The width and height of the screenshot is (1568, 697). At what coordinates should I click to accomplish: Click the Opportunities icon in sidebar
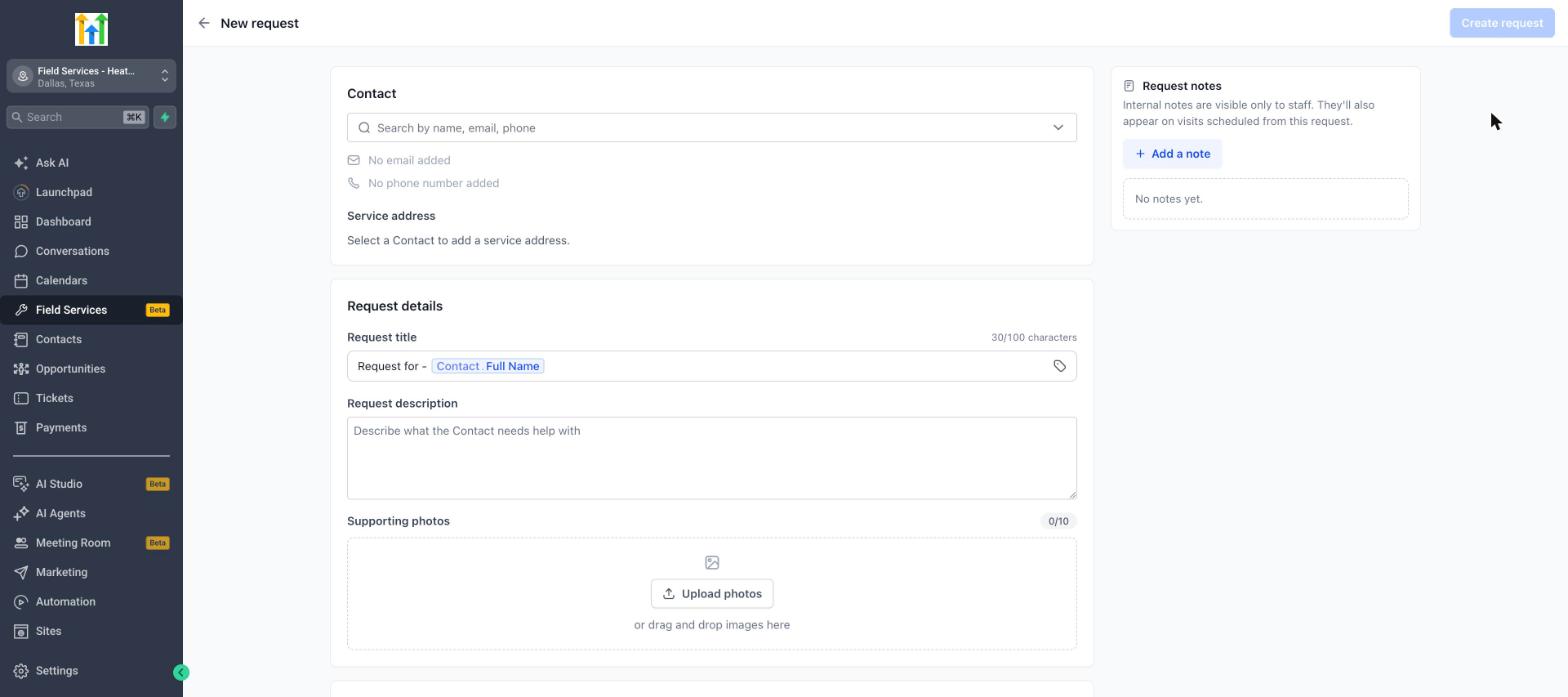pos(21,369)
